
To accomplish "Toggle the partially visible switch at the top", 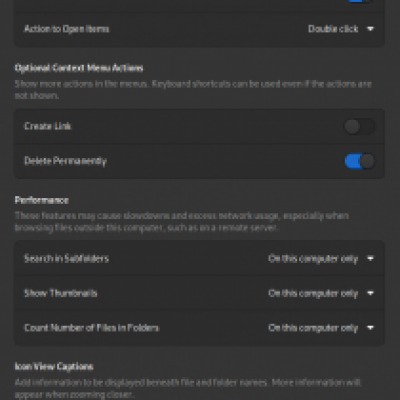I will [360, 1].
